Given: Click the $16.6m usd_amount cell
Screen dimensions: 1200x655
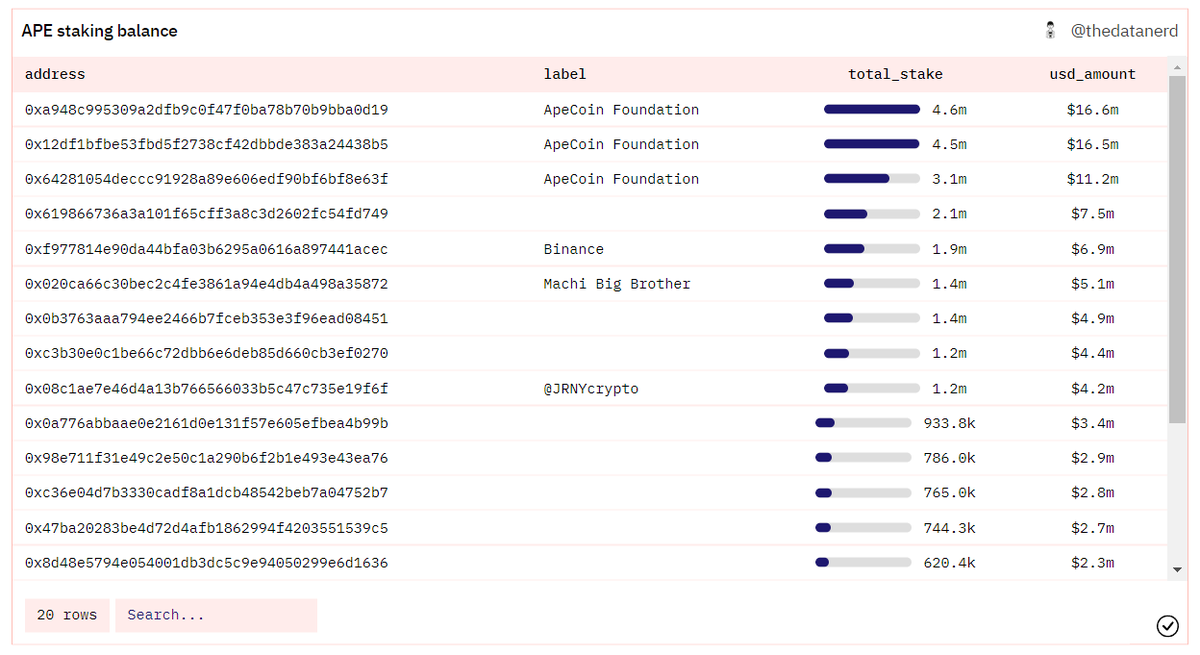Looking at the screenshot, I should (1095, 109).
